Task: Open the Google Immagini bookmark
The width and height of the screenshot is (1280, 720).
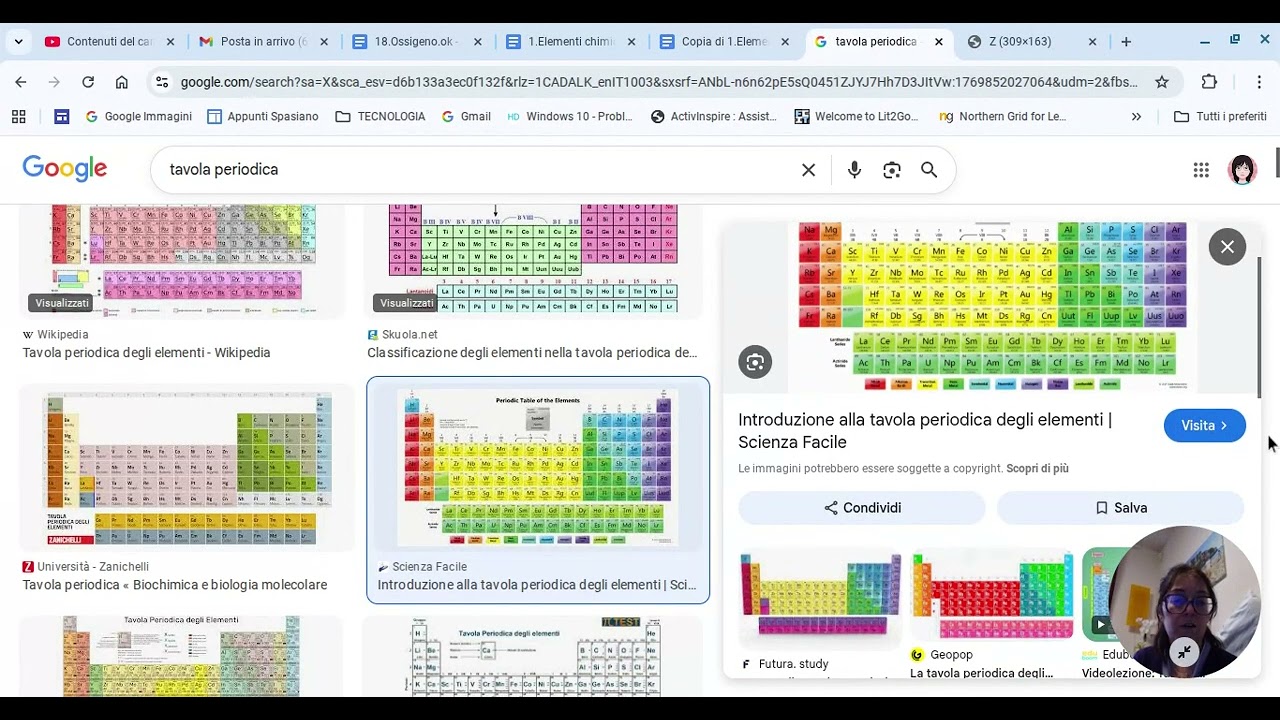Action: 138,117
